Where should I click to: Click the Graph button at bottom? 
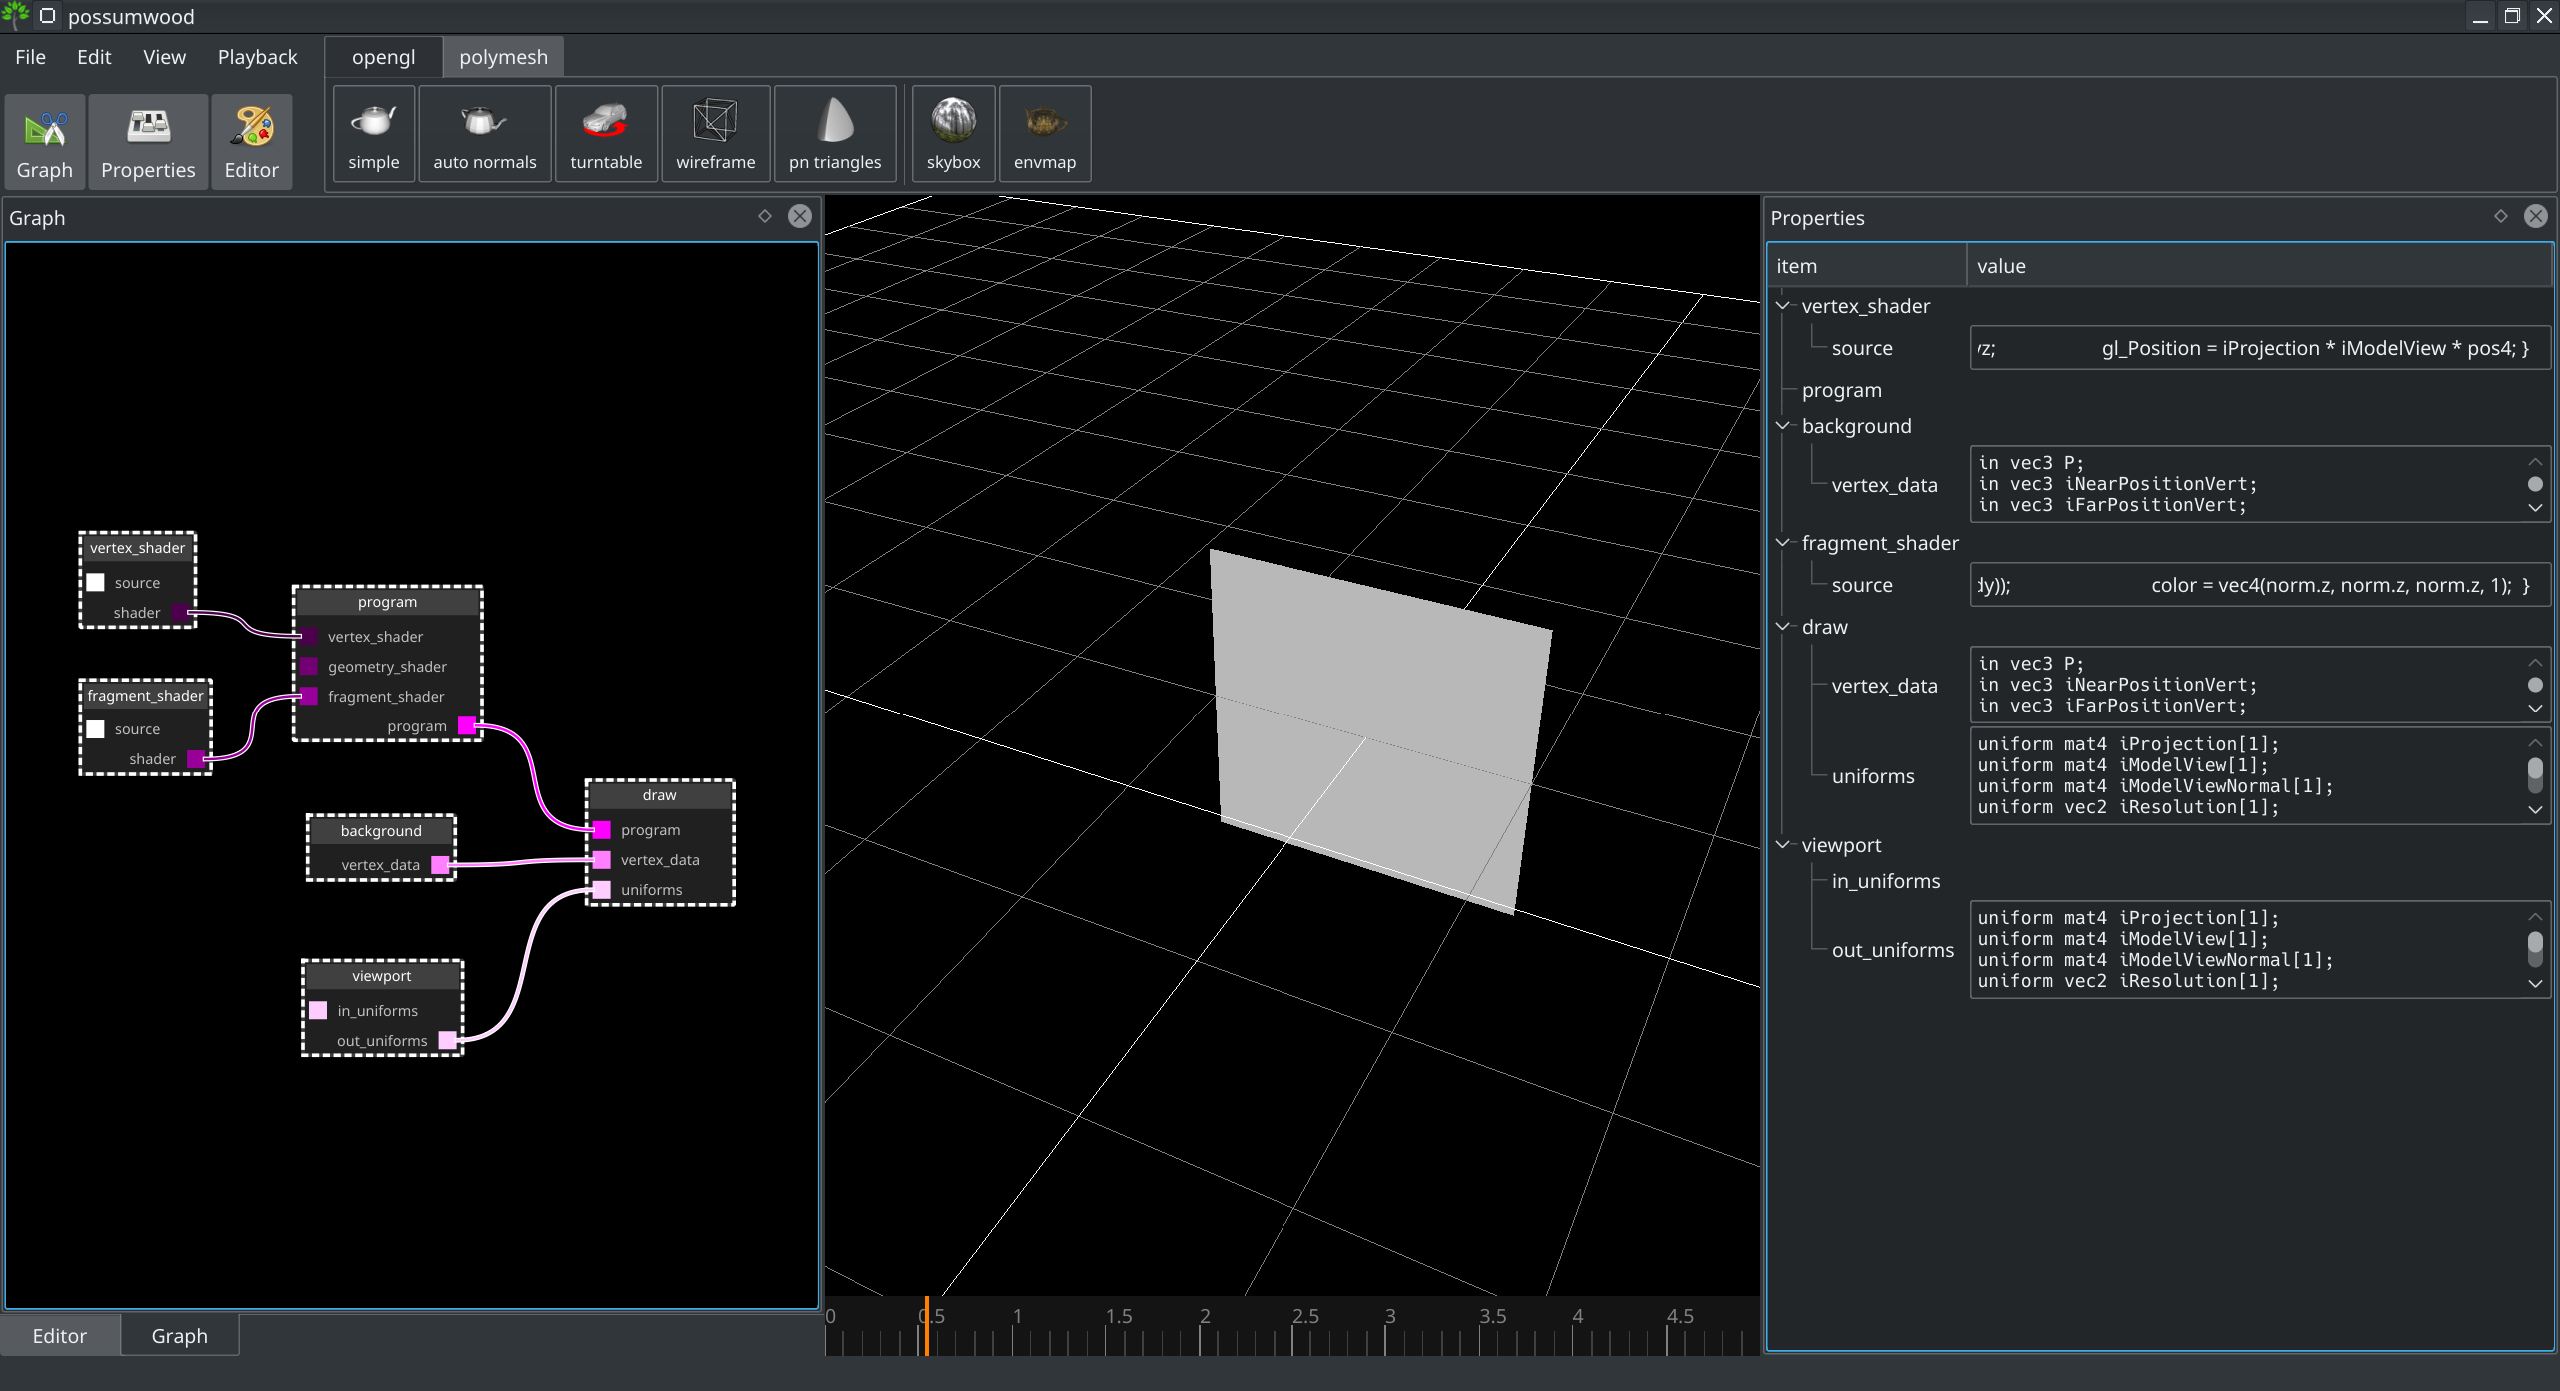[x=178, y=1334]
